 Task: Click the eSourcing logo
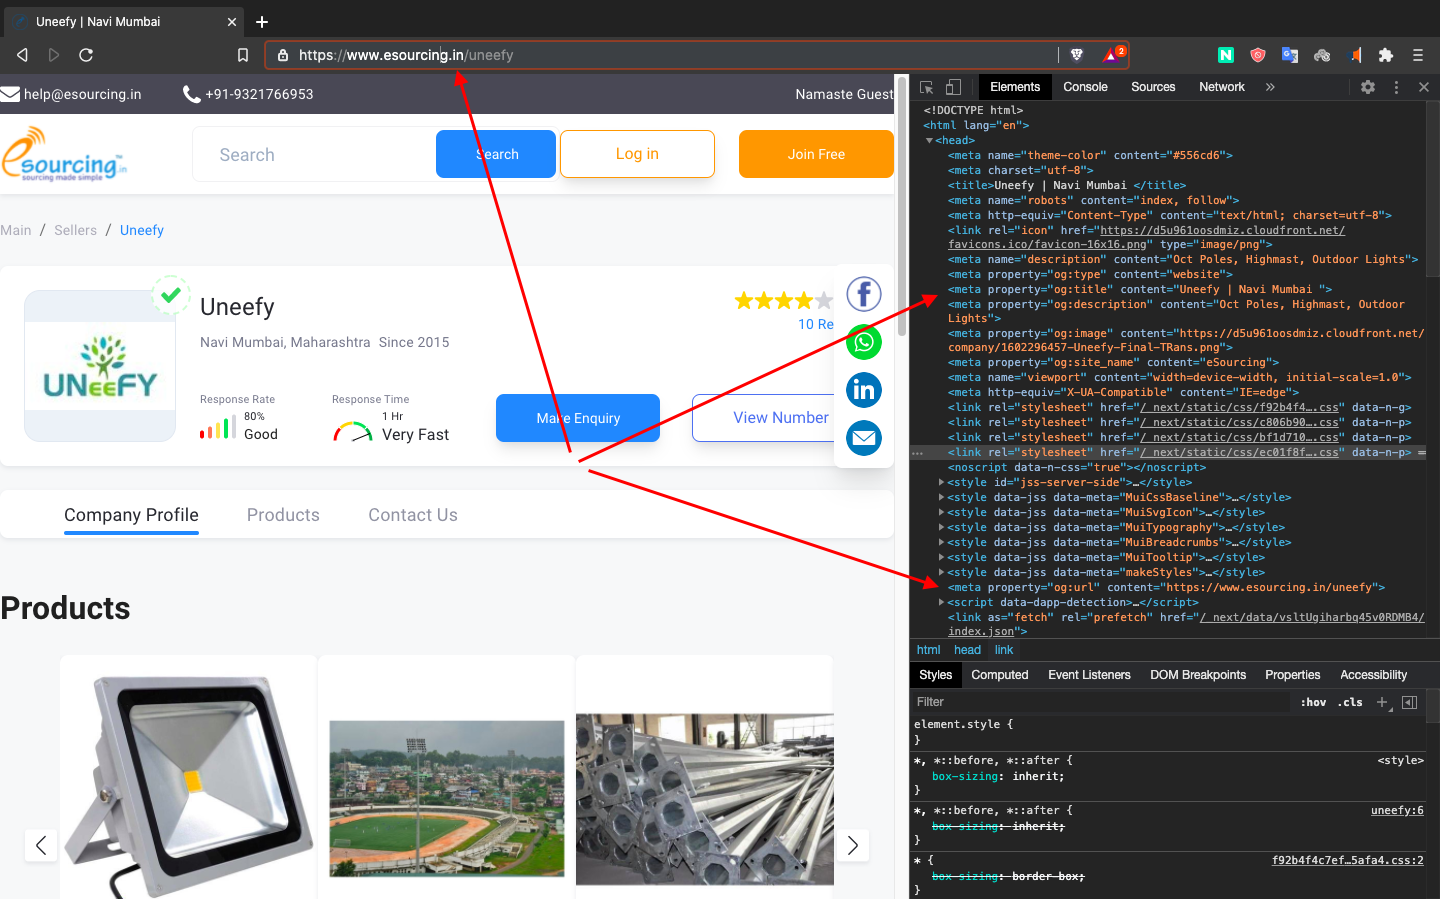pyautogui.click(x=64, y=154)
